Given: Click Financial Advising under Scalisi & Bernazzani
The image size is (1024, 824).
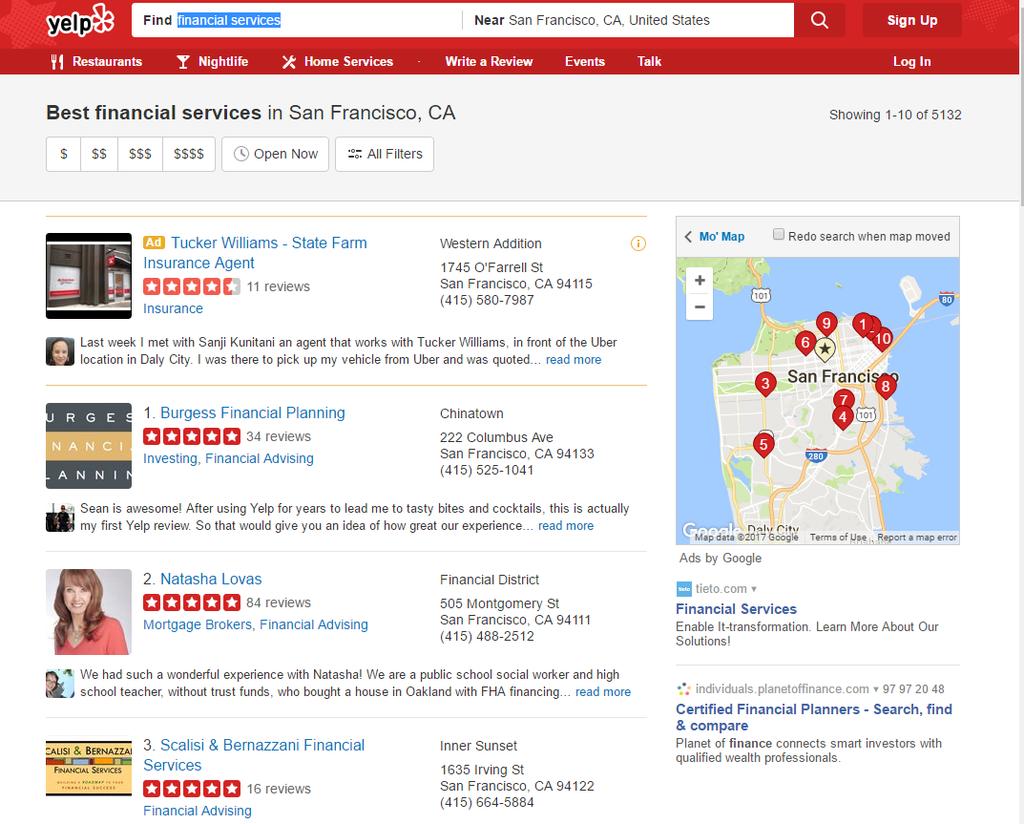Looking at the screenshot, I should coord(197,810).
